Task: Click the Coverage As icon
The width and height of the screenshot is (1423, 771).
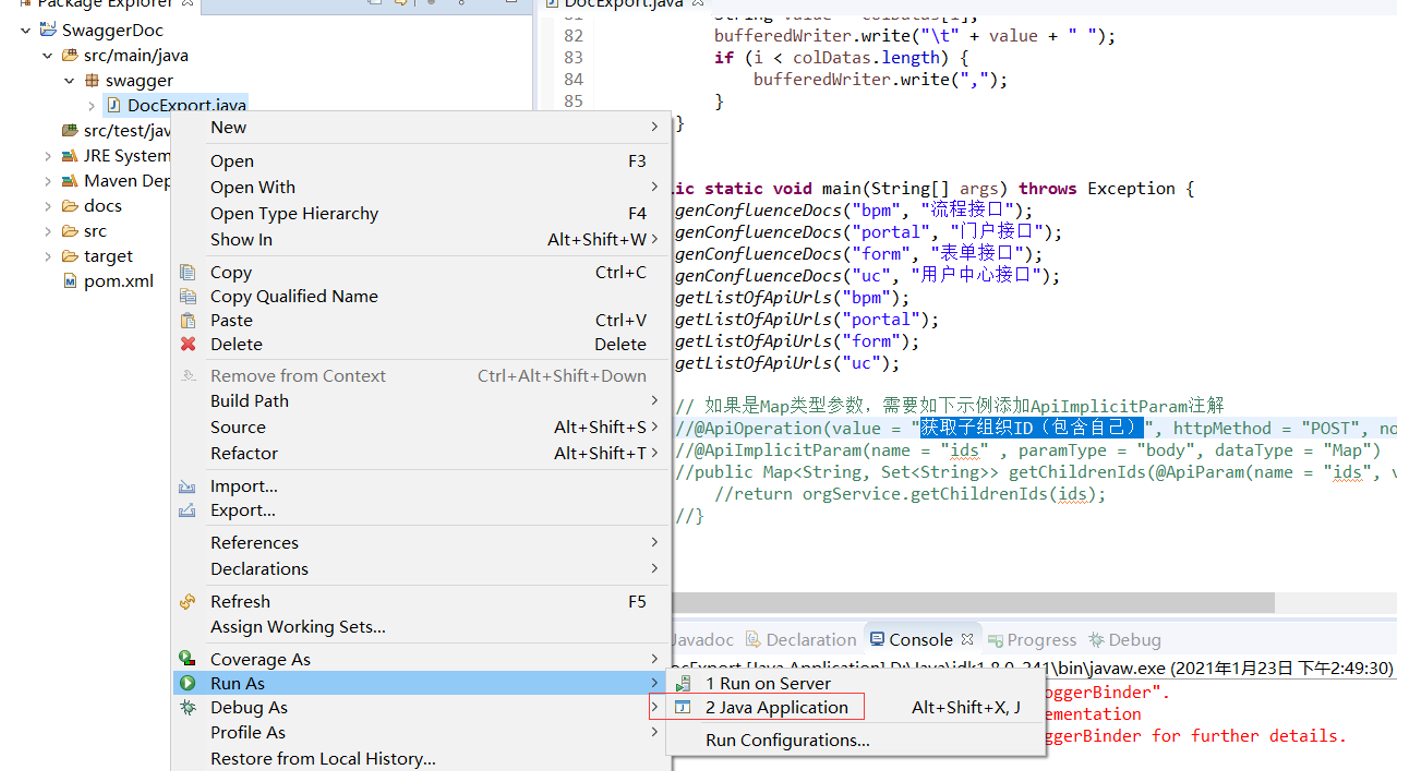Action: pyautogui.click(x=187, y=659)
